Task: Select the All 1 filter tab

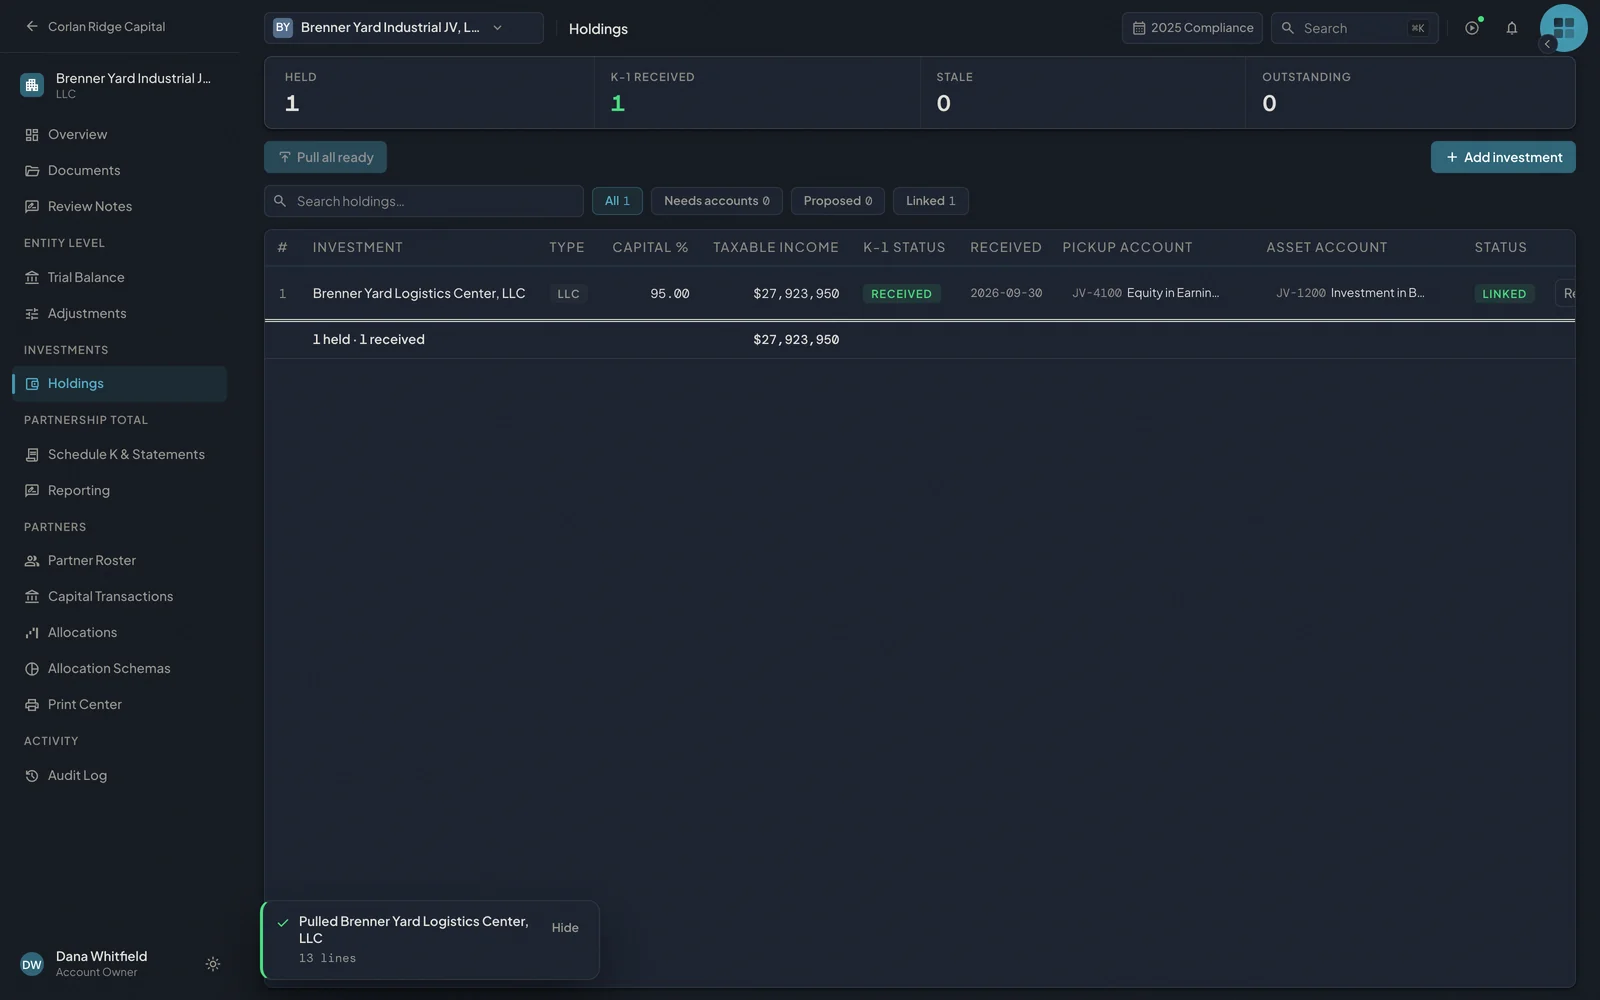Action: 617,201
